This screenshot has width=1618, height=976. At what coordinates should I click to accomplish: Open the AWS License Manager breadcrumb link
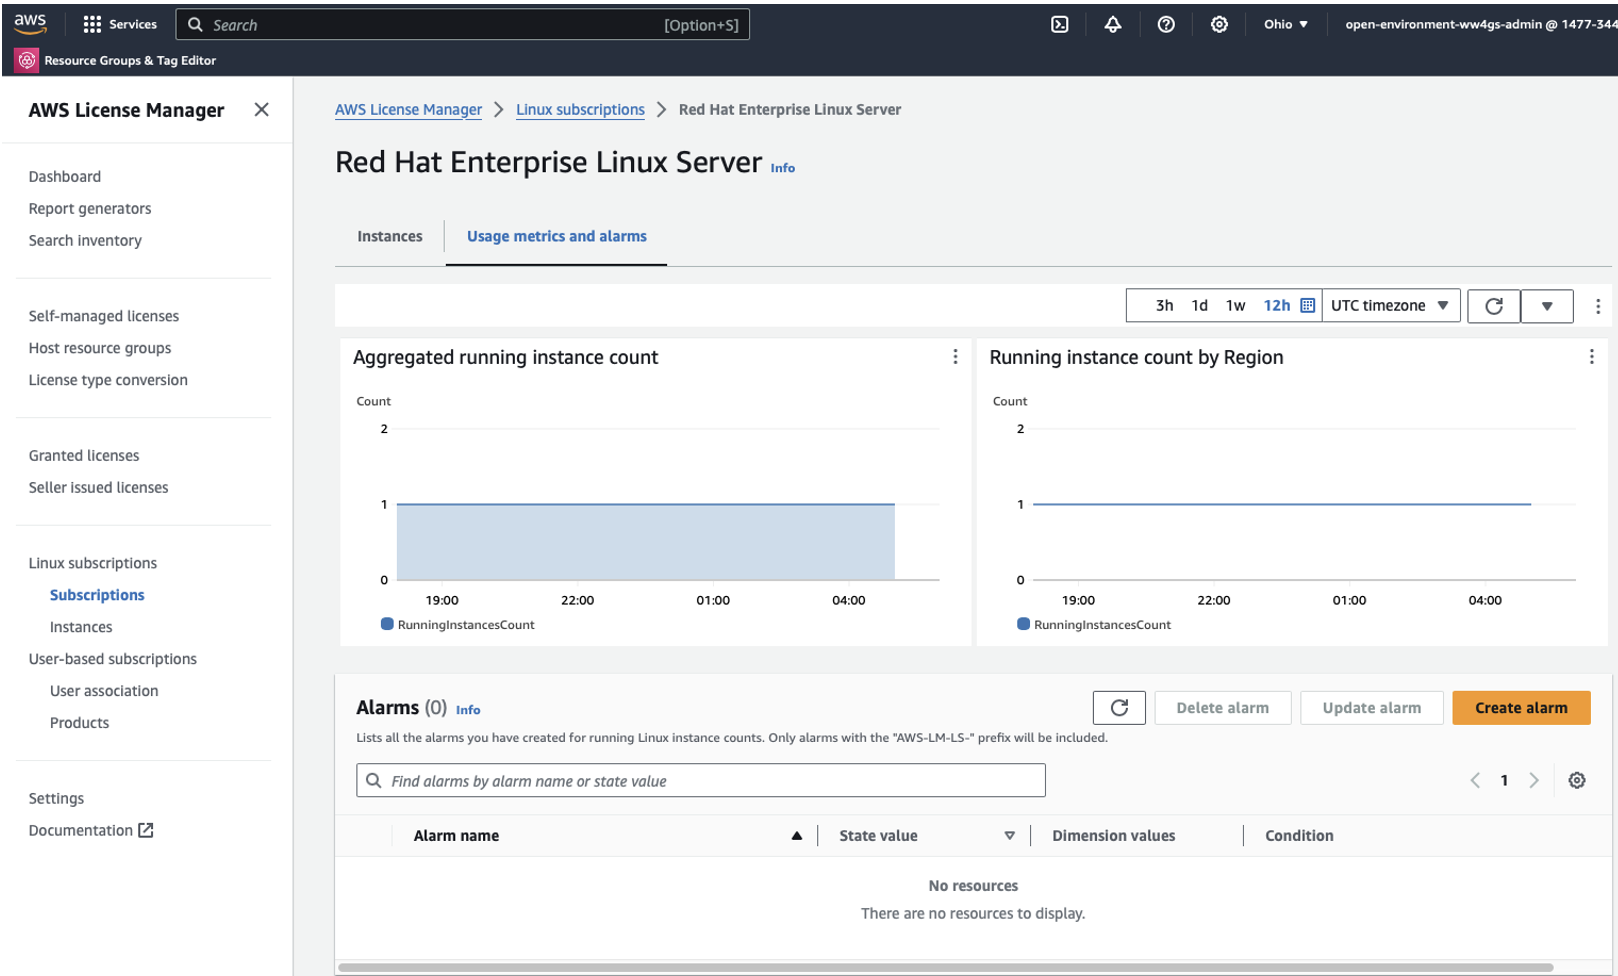coord(408,110)
